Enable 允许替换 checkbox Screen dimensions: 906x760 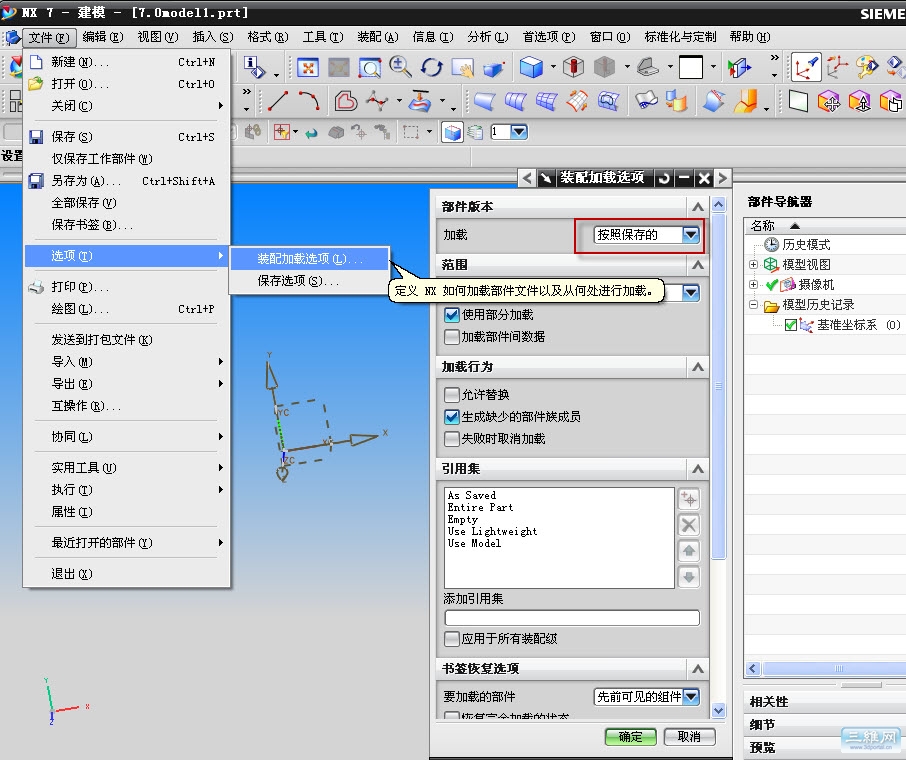pos(452,395)
